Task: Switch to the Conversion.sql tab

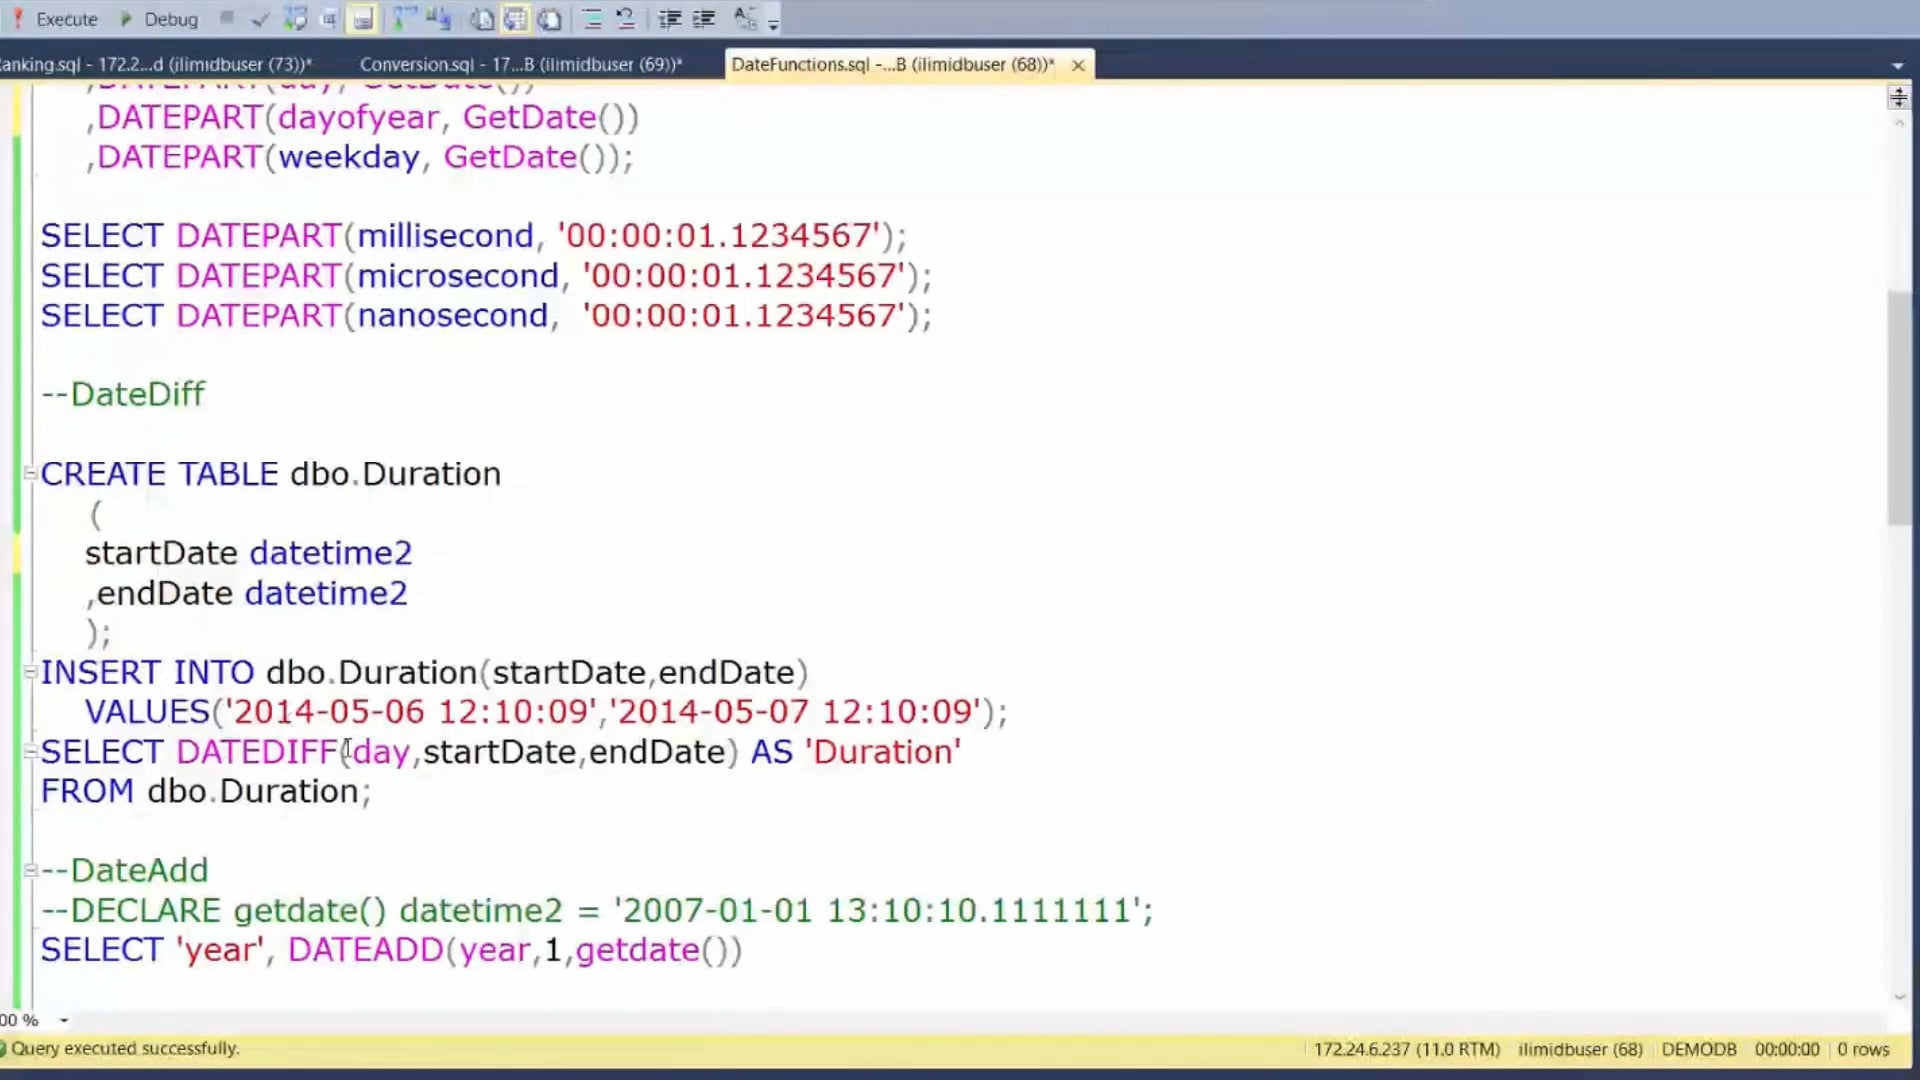Action: click(x=520, y=64)
